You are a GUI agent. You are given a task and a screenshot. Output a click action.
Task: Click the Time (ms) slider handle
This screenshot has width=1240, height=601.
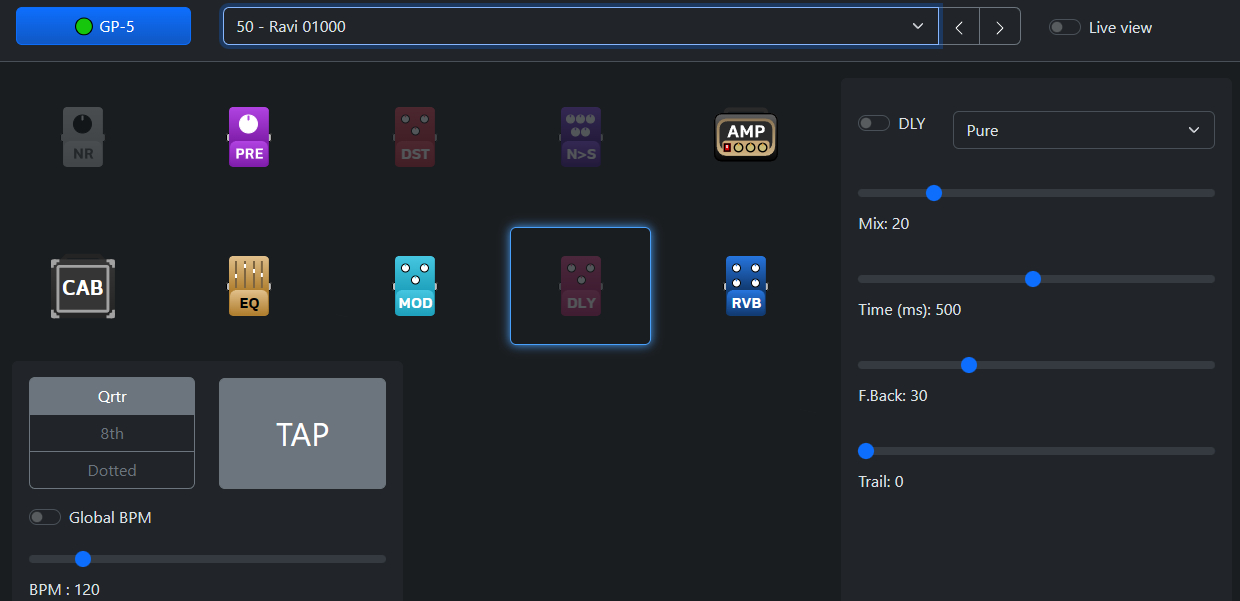pos(1033,279)
